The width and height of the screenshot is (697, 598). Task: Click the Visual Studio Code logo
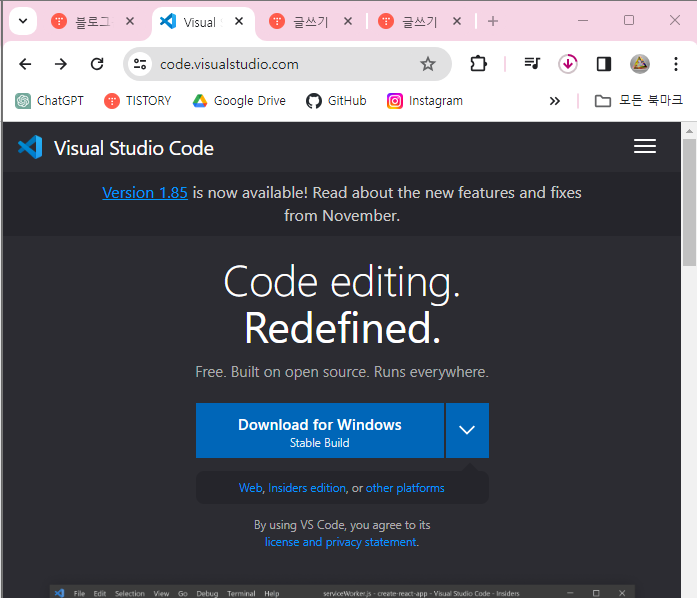30,147
